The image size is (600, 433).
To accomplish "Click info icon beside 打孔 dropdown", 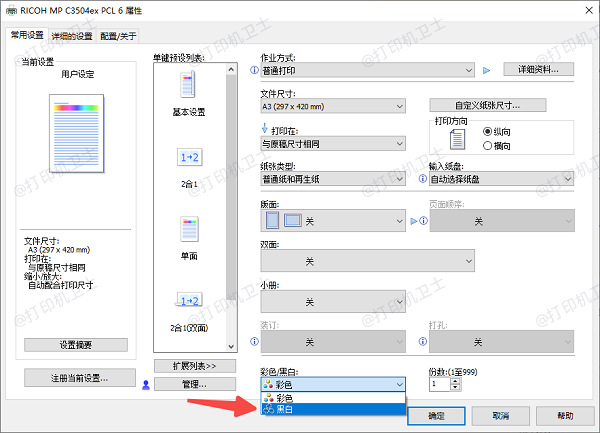I will [x=422, y=341].
